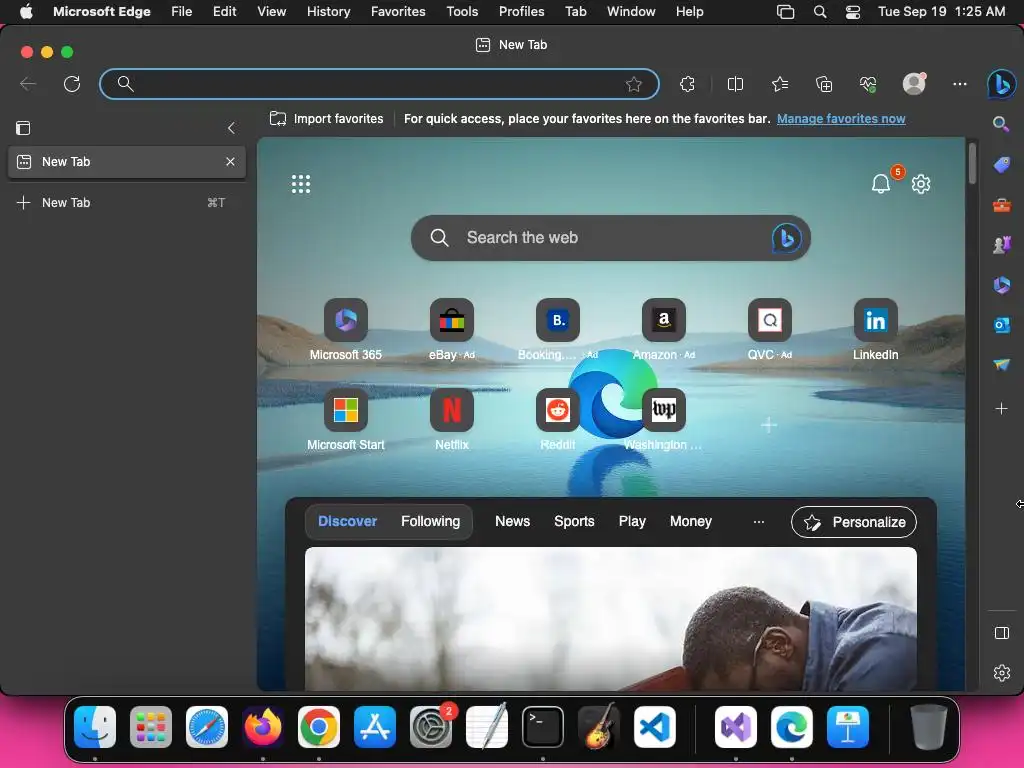This screenshot has height=768, width=1024.
Task: Add this page to favorites star
Action: coord(633,84)
